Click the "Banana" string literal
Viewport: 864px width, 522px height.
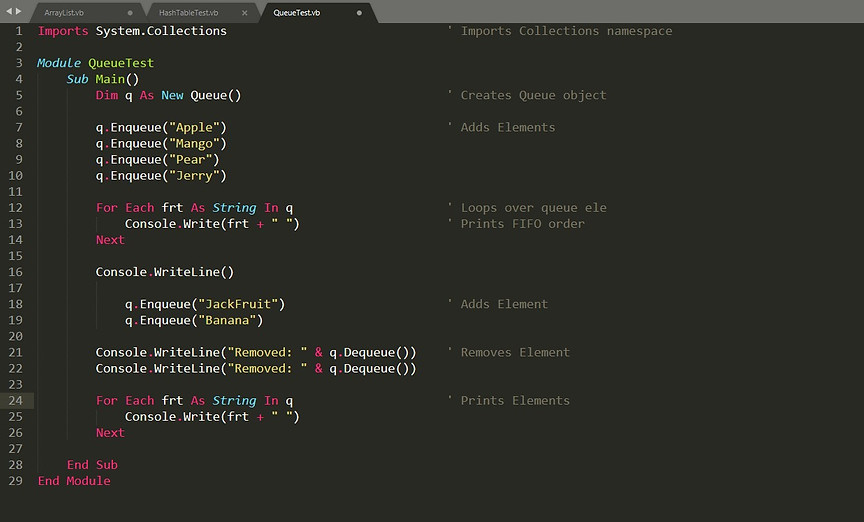coord(227,320)
